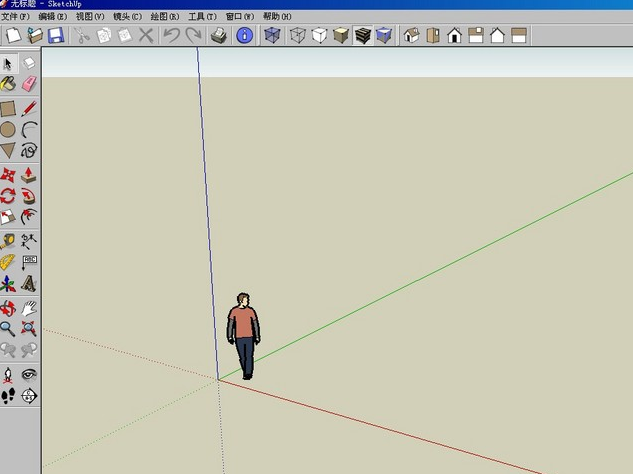Choose the Tape Measure tool
Image resolution: width=633 pixels, height=474 pixels.
(x=9, y=241)
